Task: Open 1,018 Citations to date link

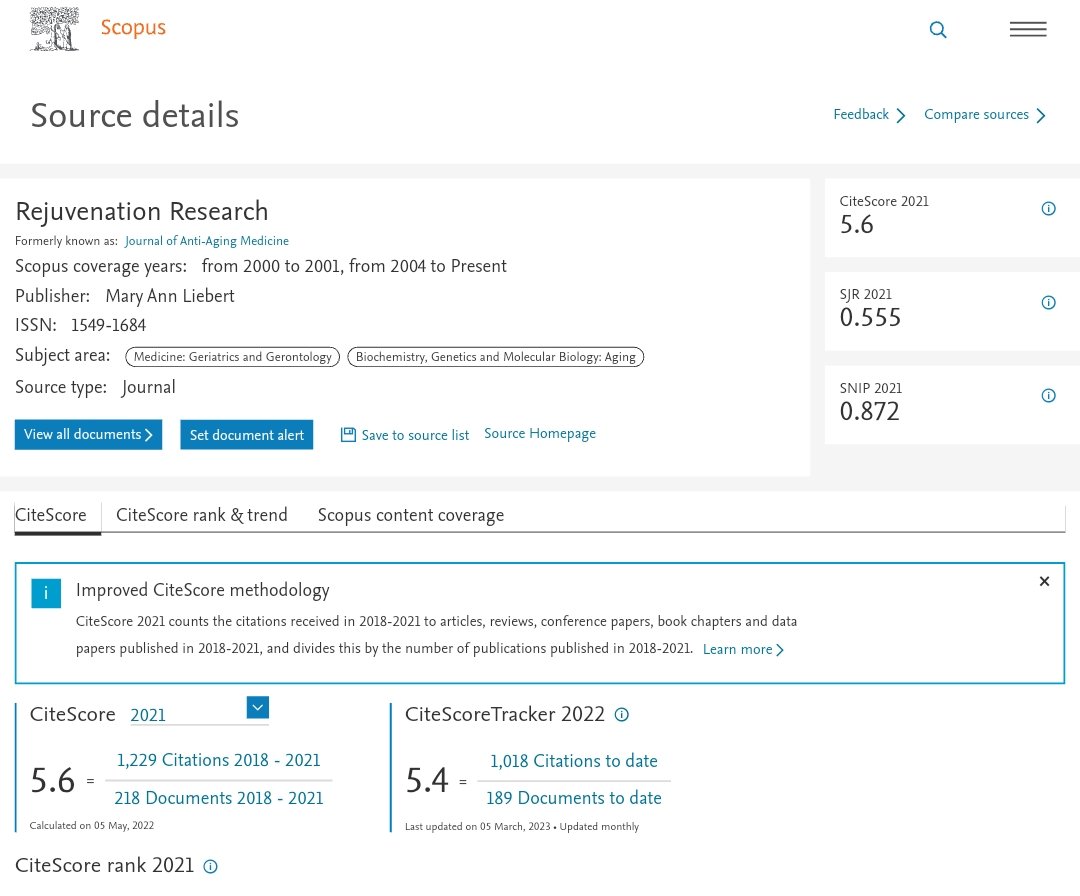Action: (574, 761)
